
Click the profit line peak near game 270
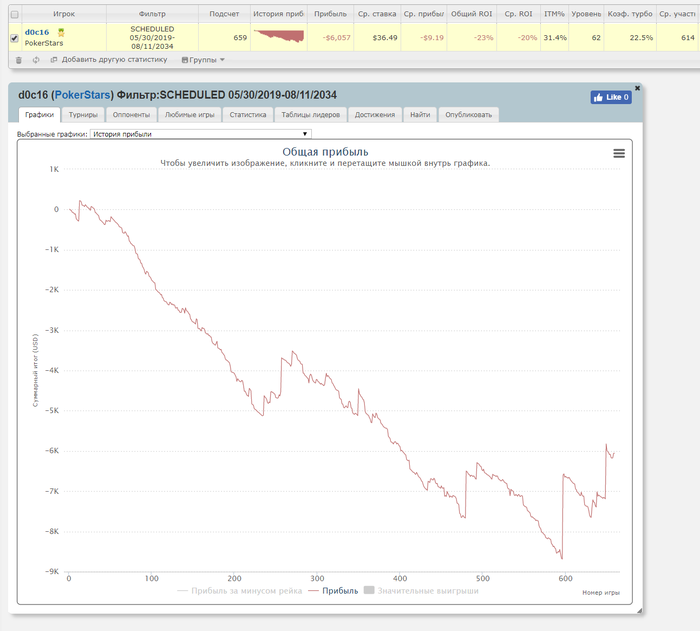coord(293,352)
